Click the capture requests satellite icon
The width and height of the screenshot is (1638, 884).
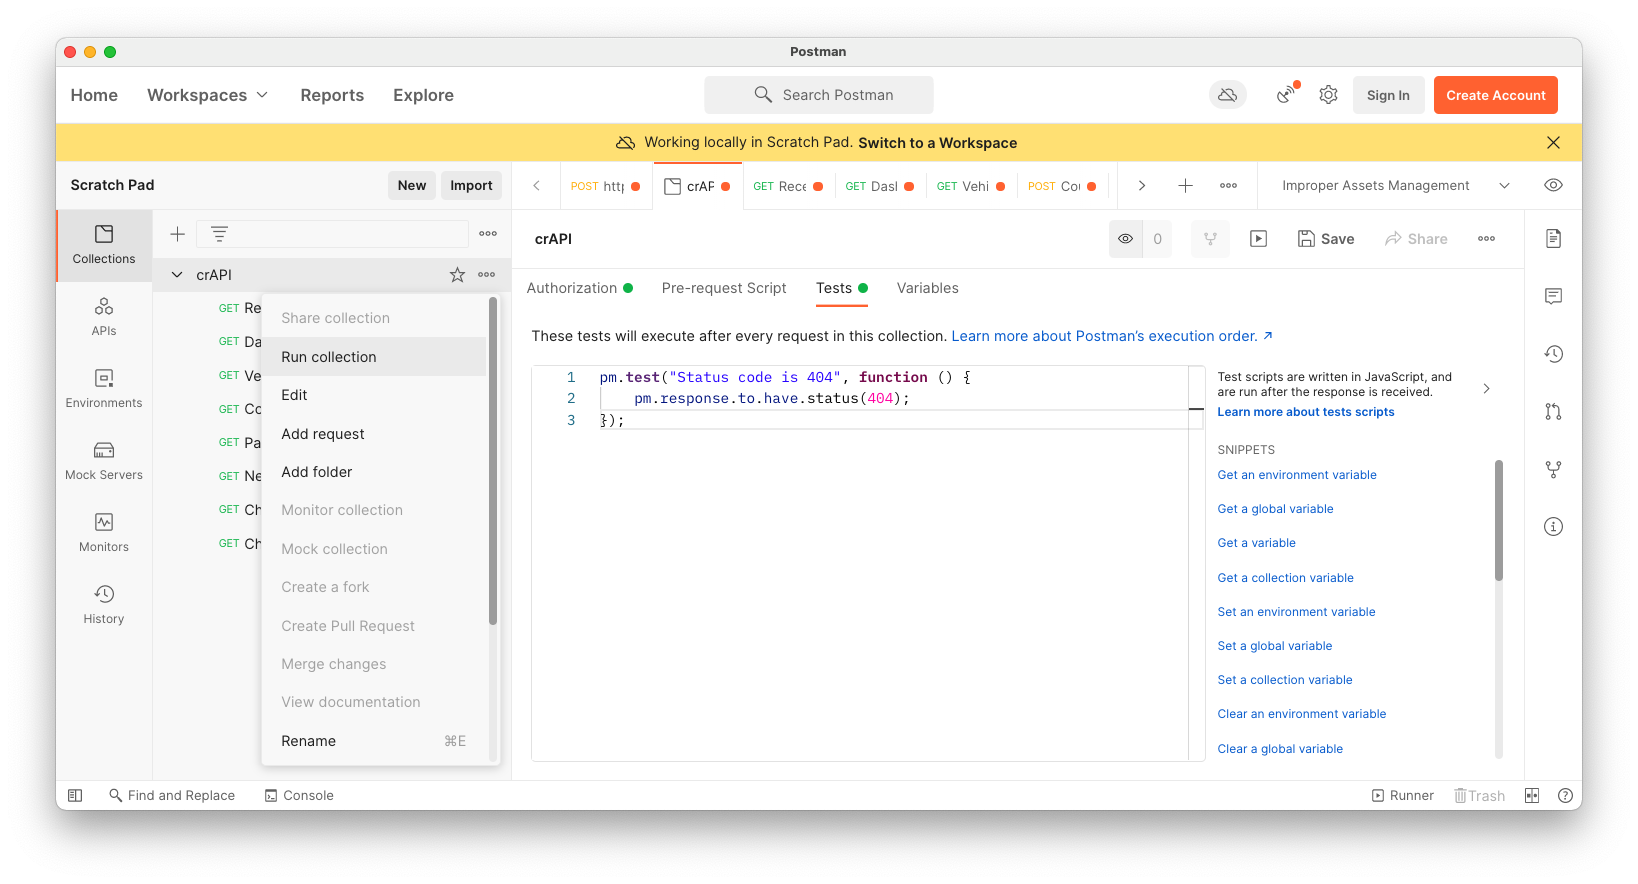pos(1286,95)
